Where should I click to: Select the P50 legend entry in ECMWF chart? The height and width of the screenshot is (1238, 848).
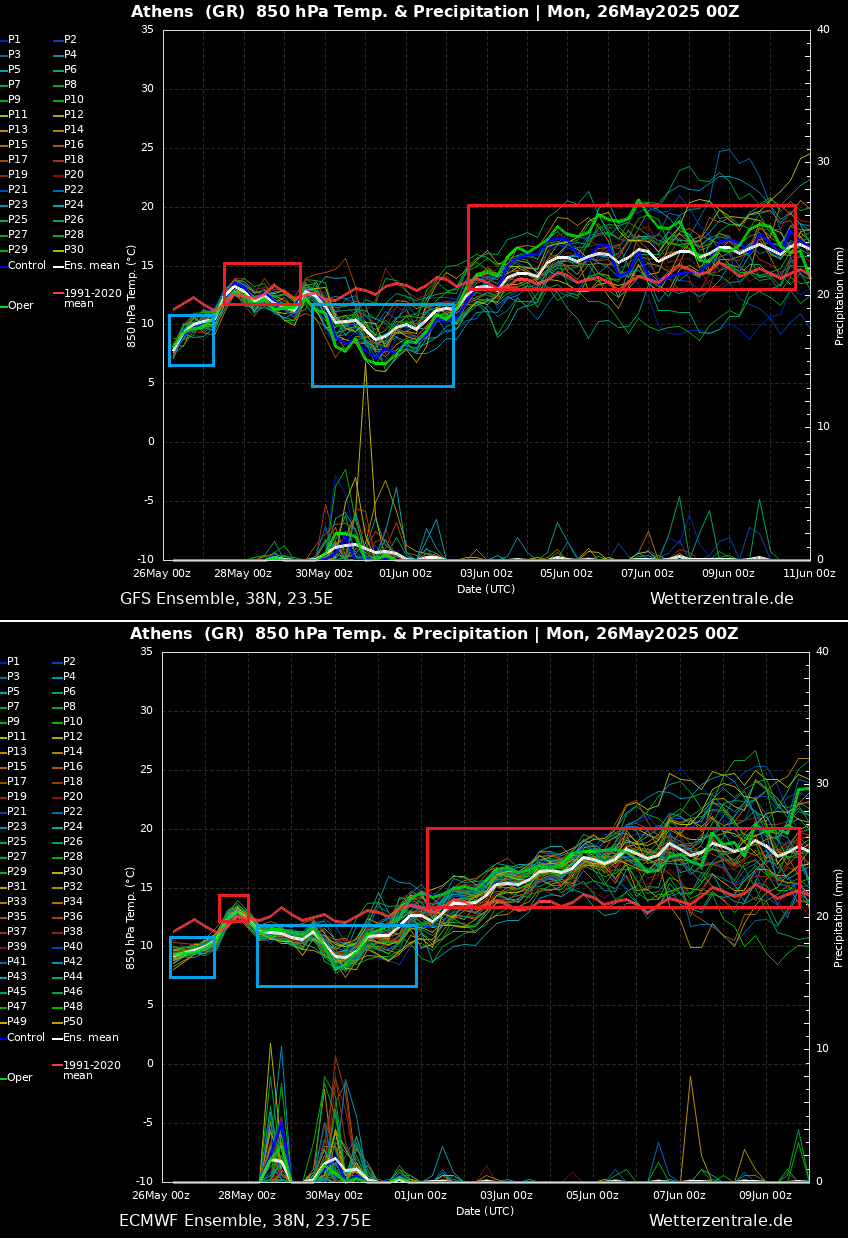72,1022
